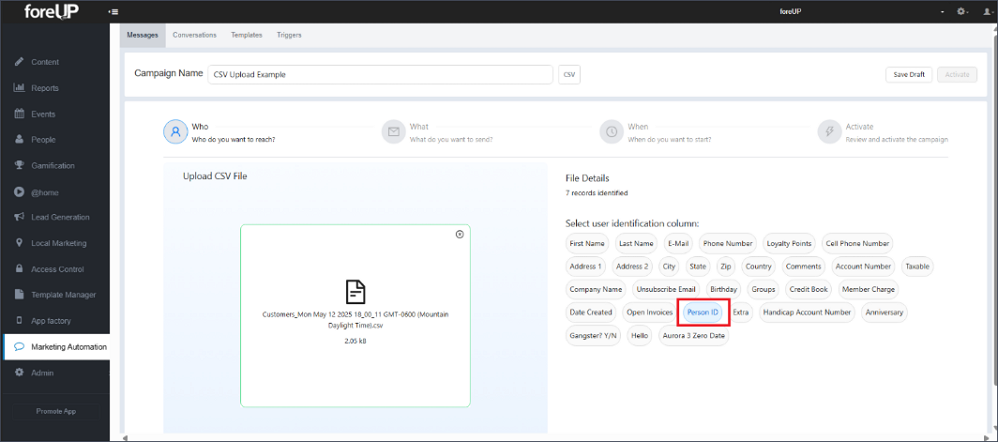
Task: Choose the State chip
Action: [x=698, y=266]
